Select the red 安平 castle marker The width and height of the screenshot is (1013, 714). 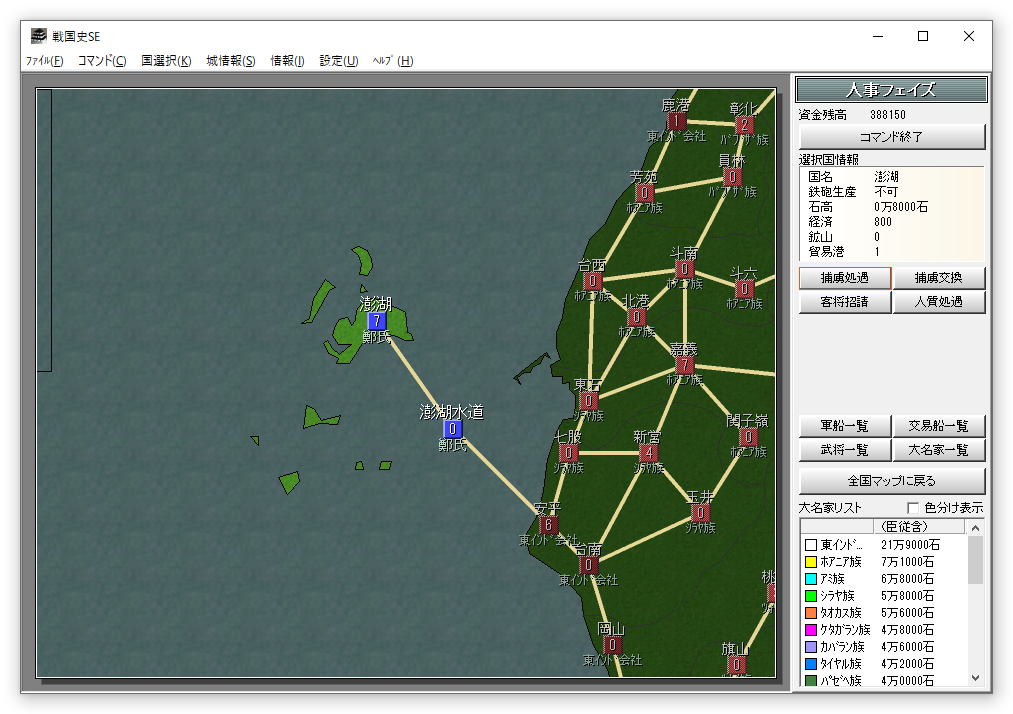click(548, 525)
